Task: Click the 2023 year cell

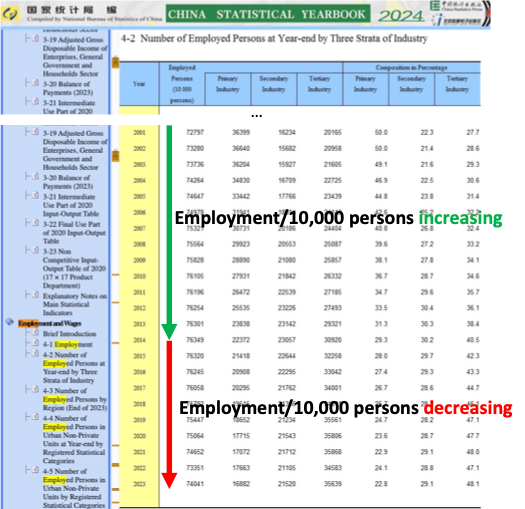Action: [x=139, y=484]
